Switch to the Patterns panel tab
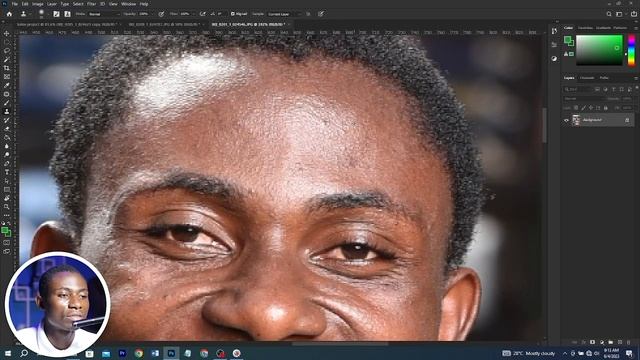This screenshot has height=360, width=640. click(x=620, y=28)
